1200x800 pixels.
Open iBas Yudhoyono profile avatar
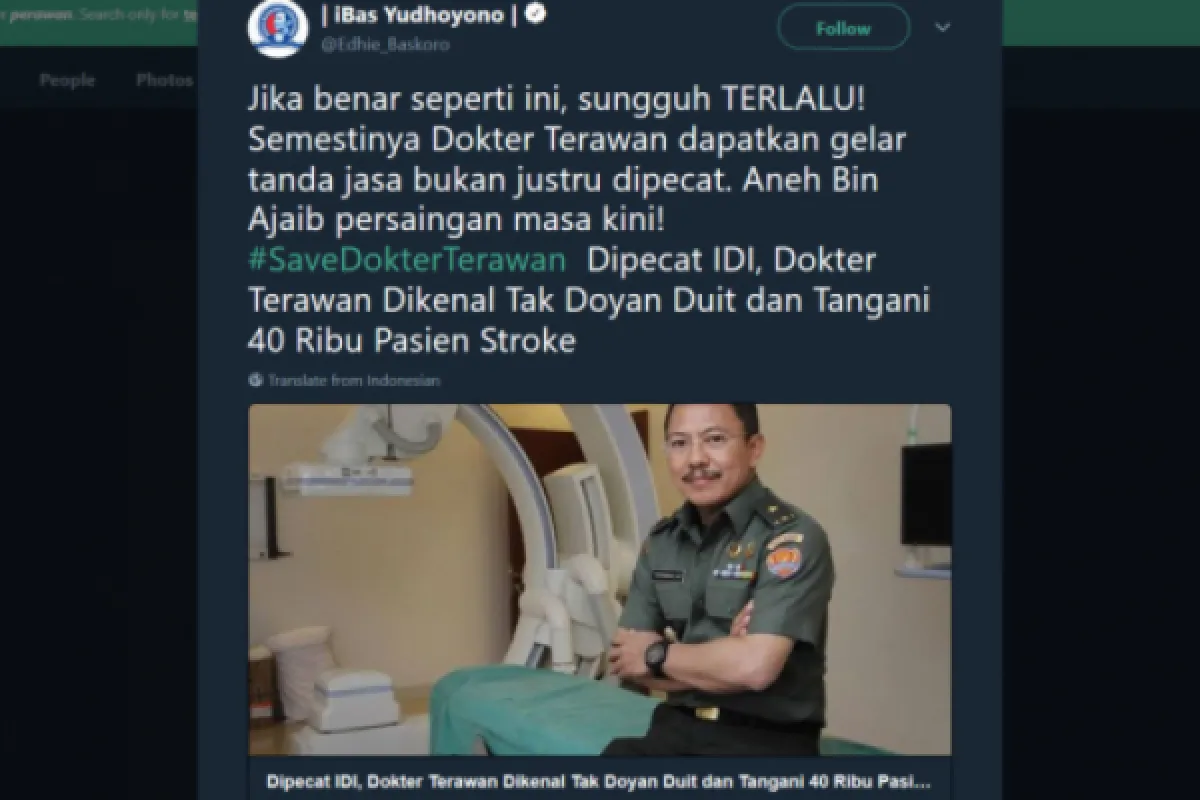tap(277, 27)
